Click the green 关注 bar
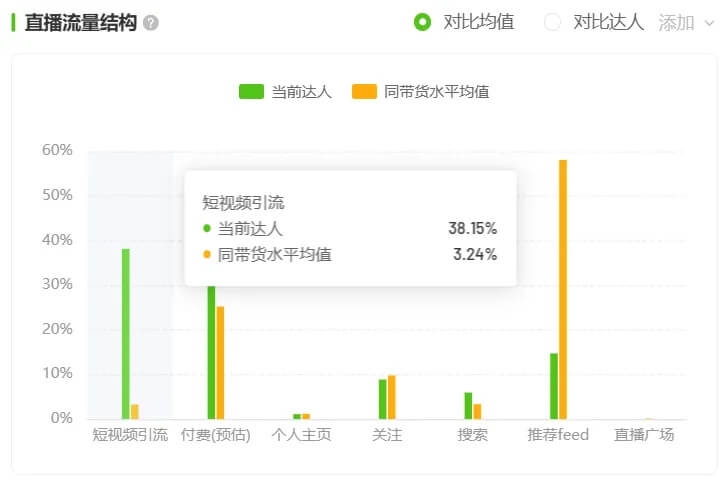This screenshot has height=481, width=722. coord(383,399)
